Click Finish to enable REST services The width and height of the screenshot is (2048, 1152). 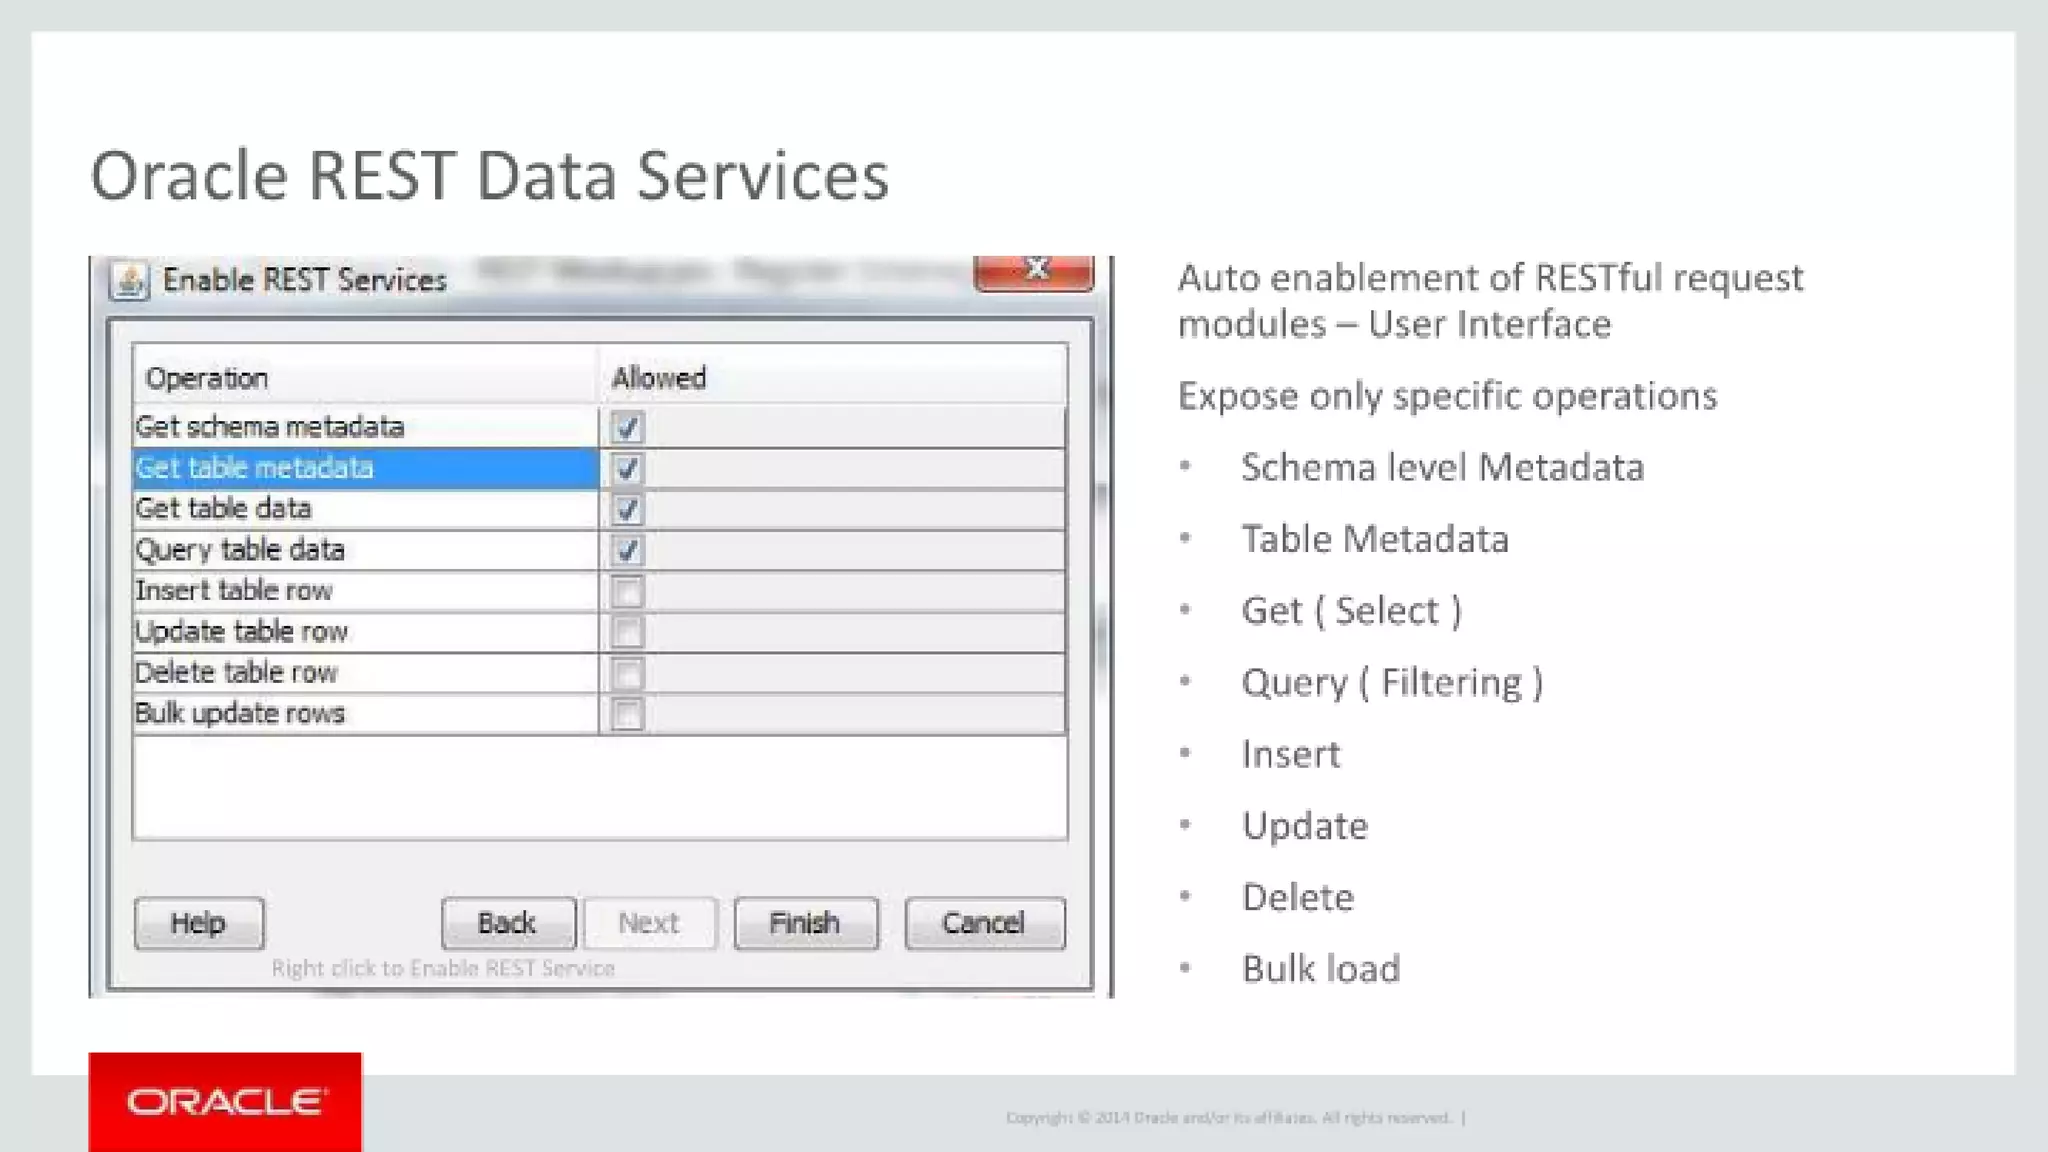pyautogui.click(x=806, y=923)
